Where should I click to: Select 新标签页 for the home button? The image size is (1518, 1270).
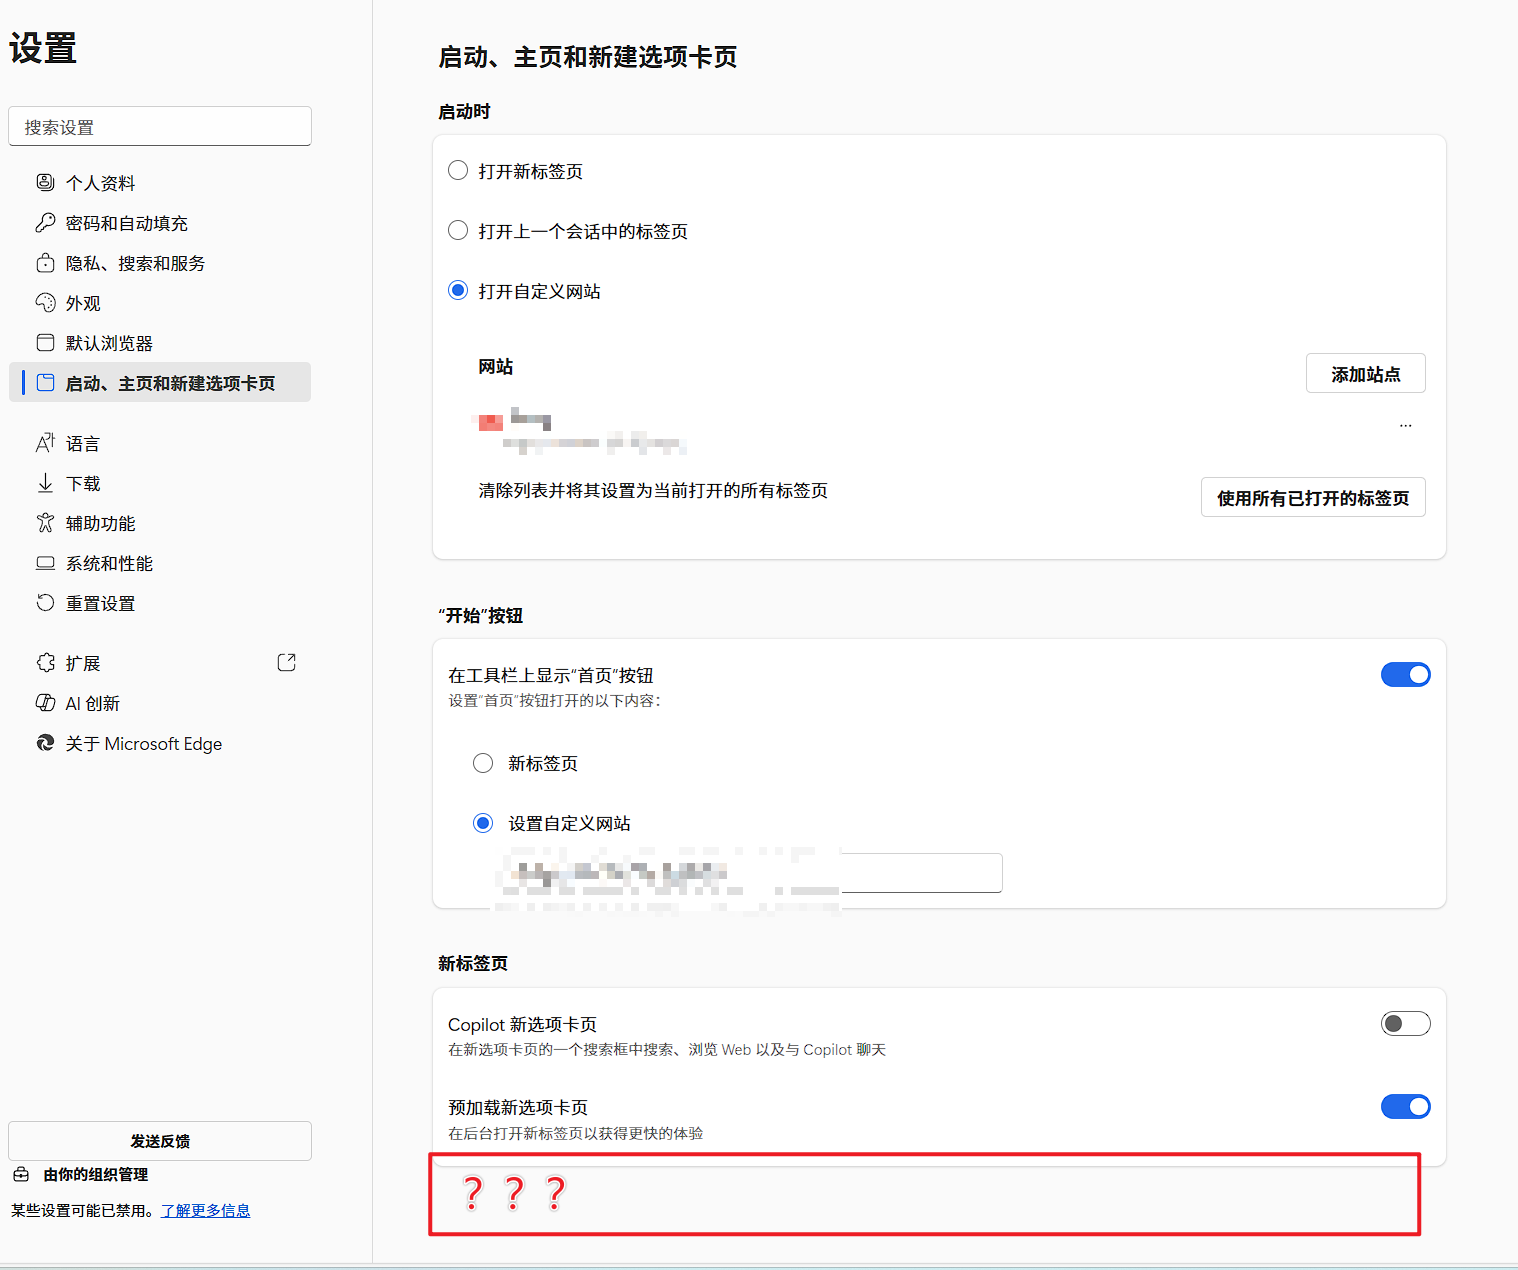click(483, 762)
